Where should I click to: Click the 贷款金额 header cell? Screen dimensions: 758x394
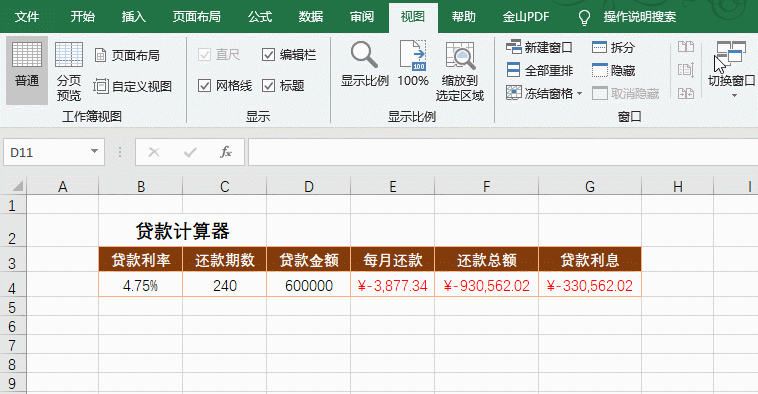(x=308, y=260)
